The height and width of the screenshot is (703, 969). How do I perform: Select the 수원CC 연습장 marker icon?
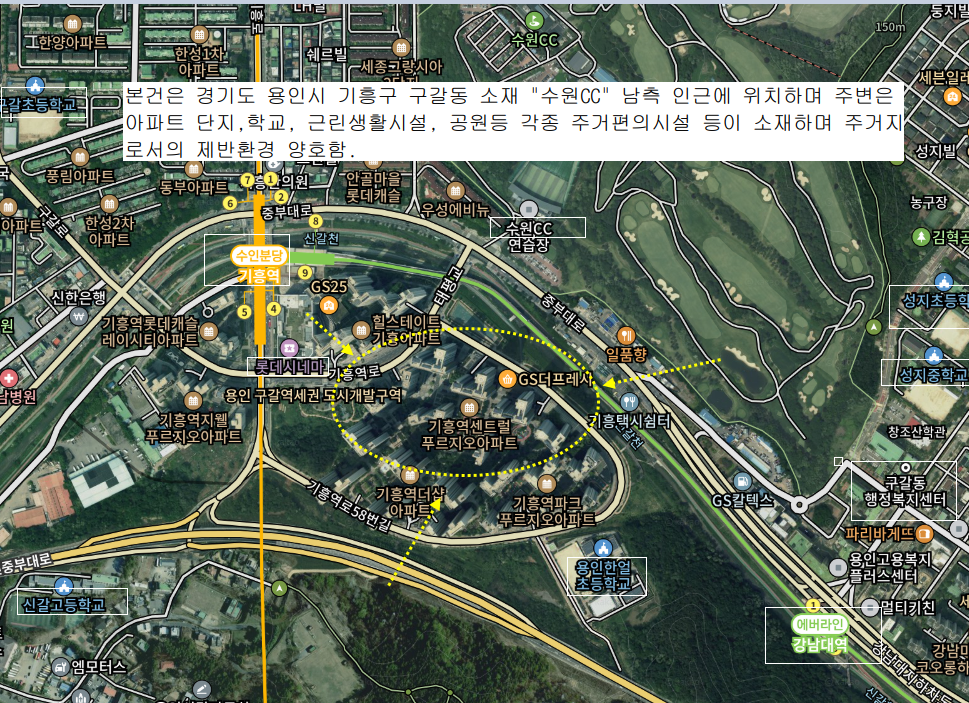pos(528,209)
